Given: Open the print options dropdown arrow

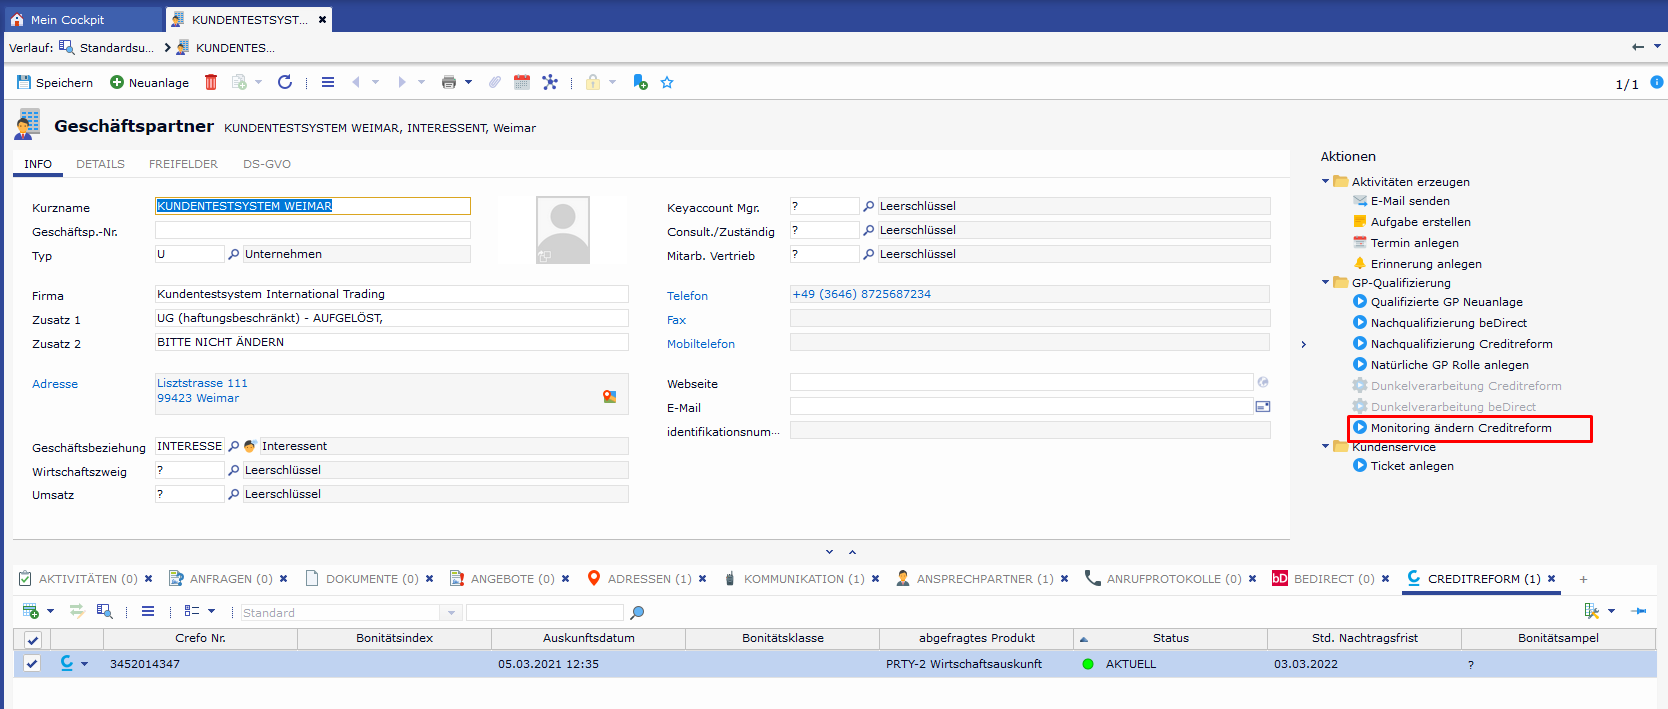Looking at the screenshot, I should coord(468,82).
